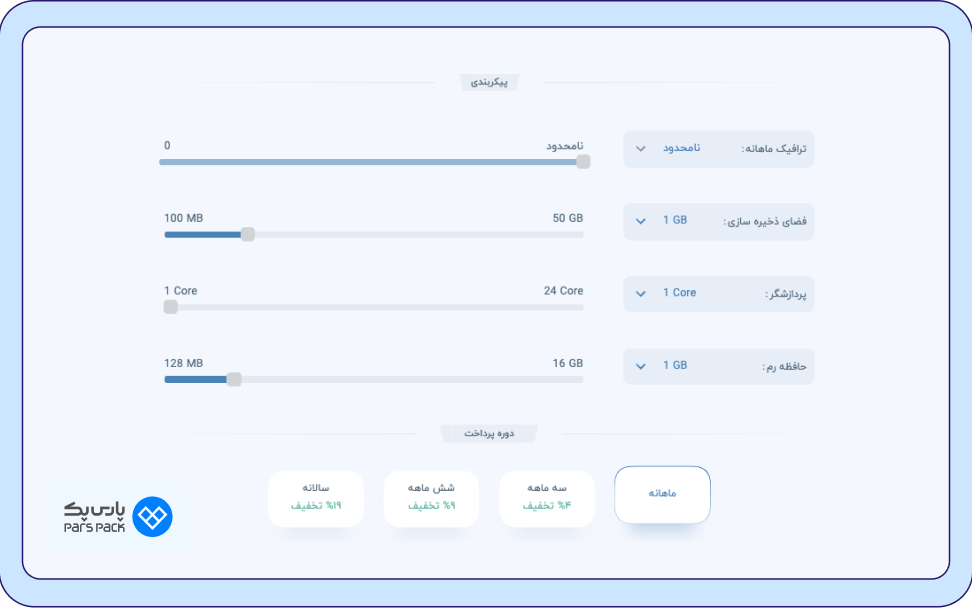Expand the حافظه رم (1 GB) dropdown

pyautogui.click(x=718, y=366)
